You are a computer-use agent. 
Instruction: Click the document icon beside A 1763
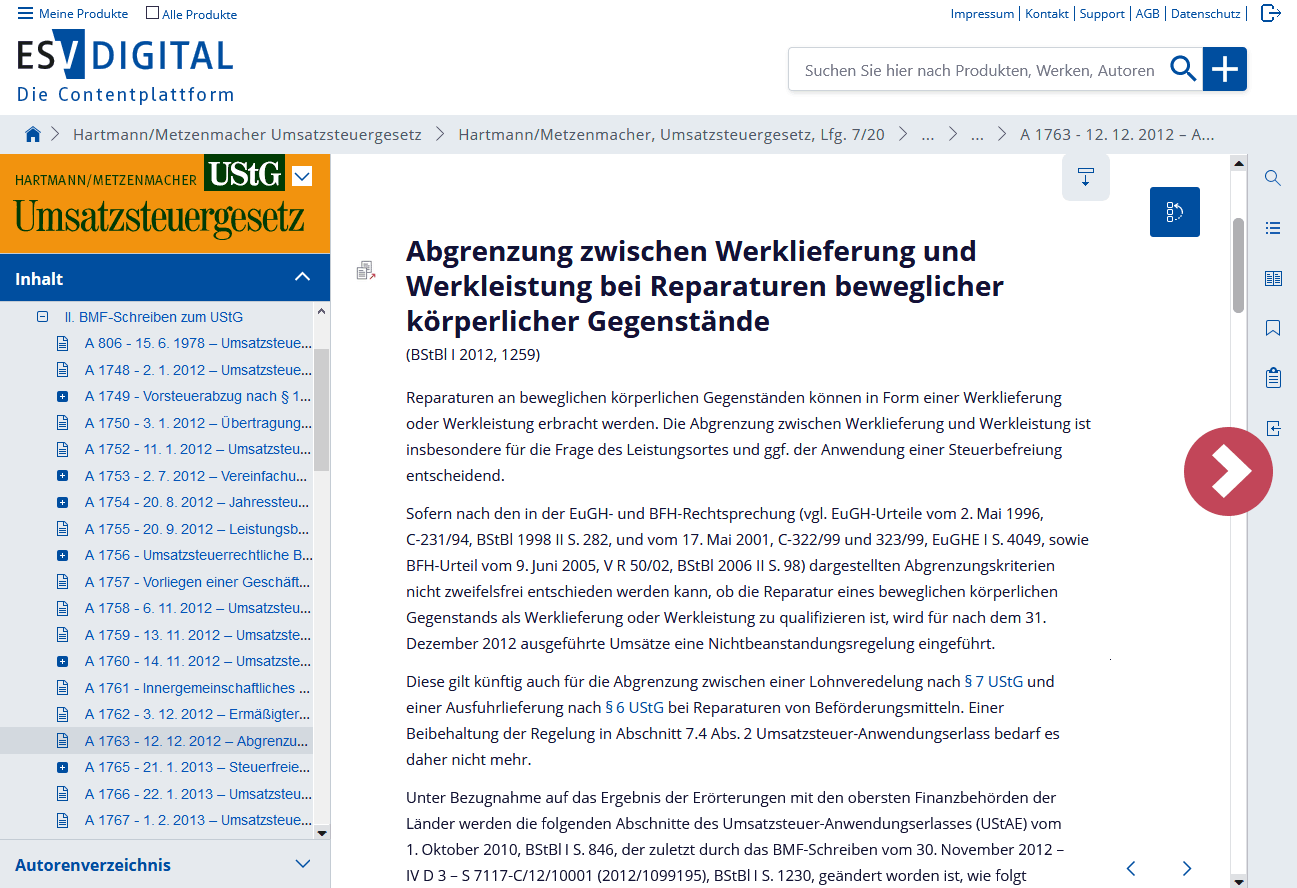coord(62,741)
